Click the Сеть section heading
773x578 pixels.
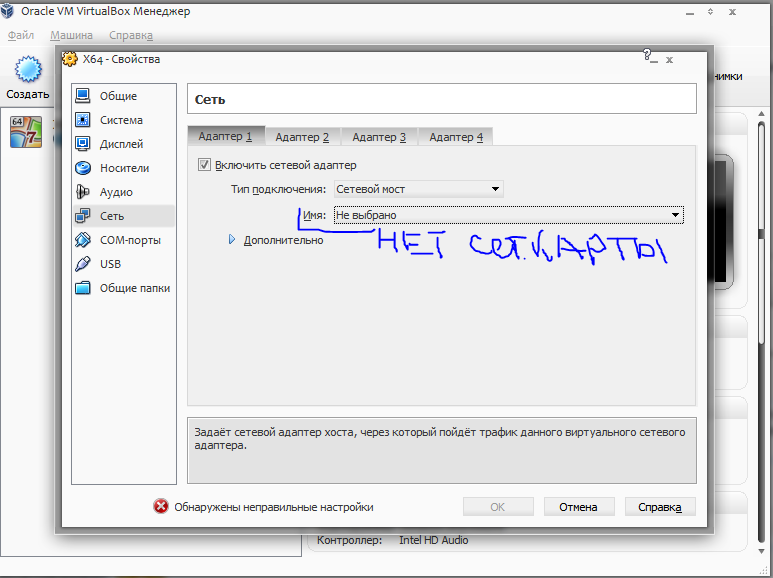point(210,100)
